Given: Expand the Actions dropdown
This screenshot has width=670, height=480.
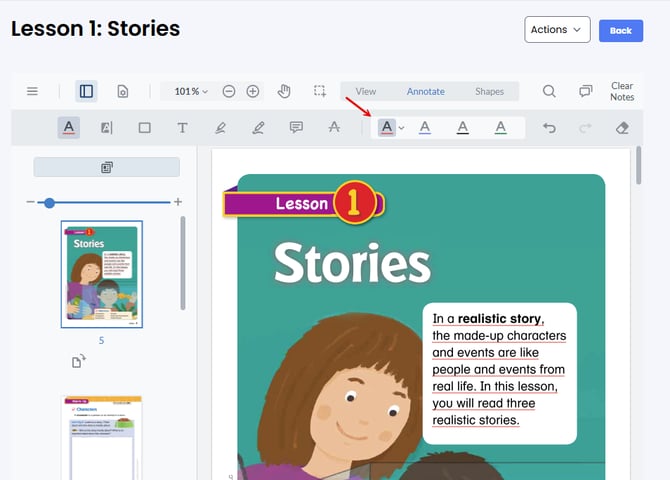Looking at the screenshot, I should coord(557,30).
